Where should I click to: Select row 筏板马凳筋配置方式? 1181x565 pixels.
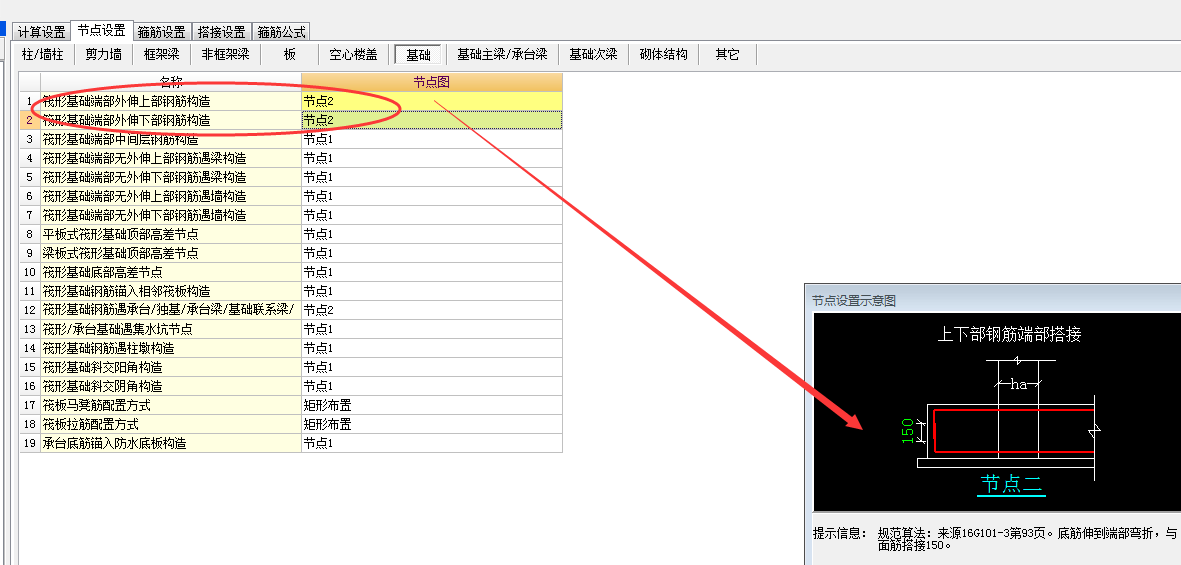tap(171, 405)
